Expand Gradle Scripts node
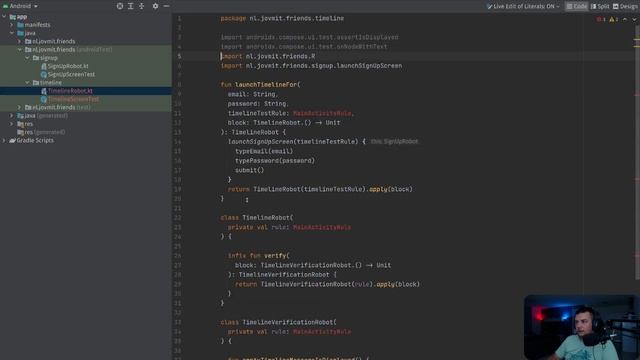 pyautogui.click(x=4, y=140)
